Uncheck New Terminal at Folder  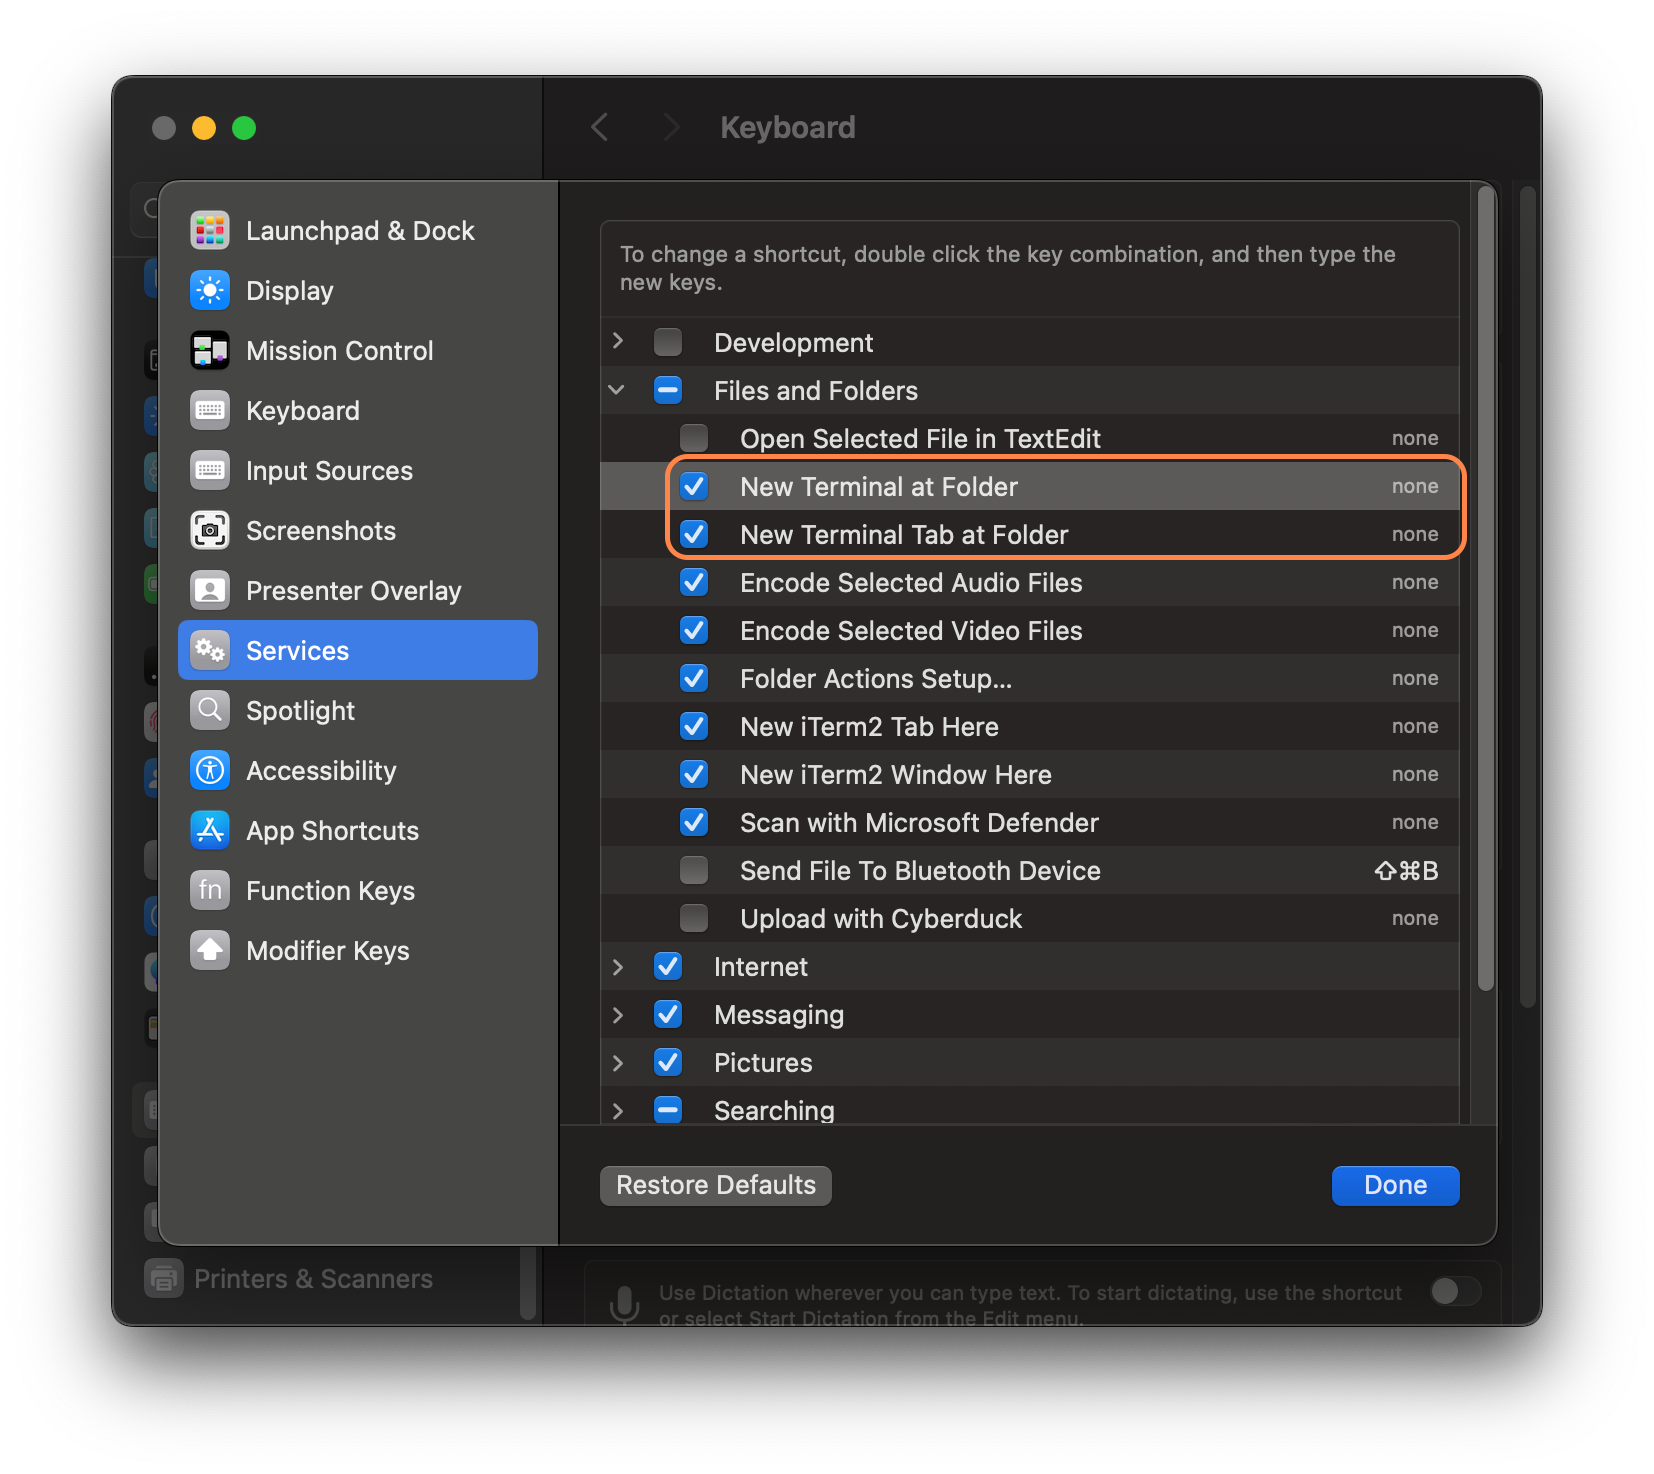click(694, 487)
